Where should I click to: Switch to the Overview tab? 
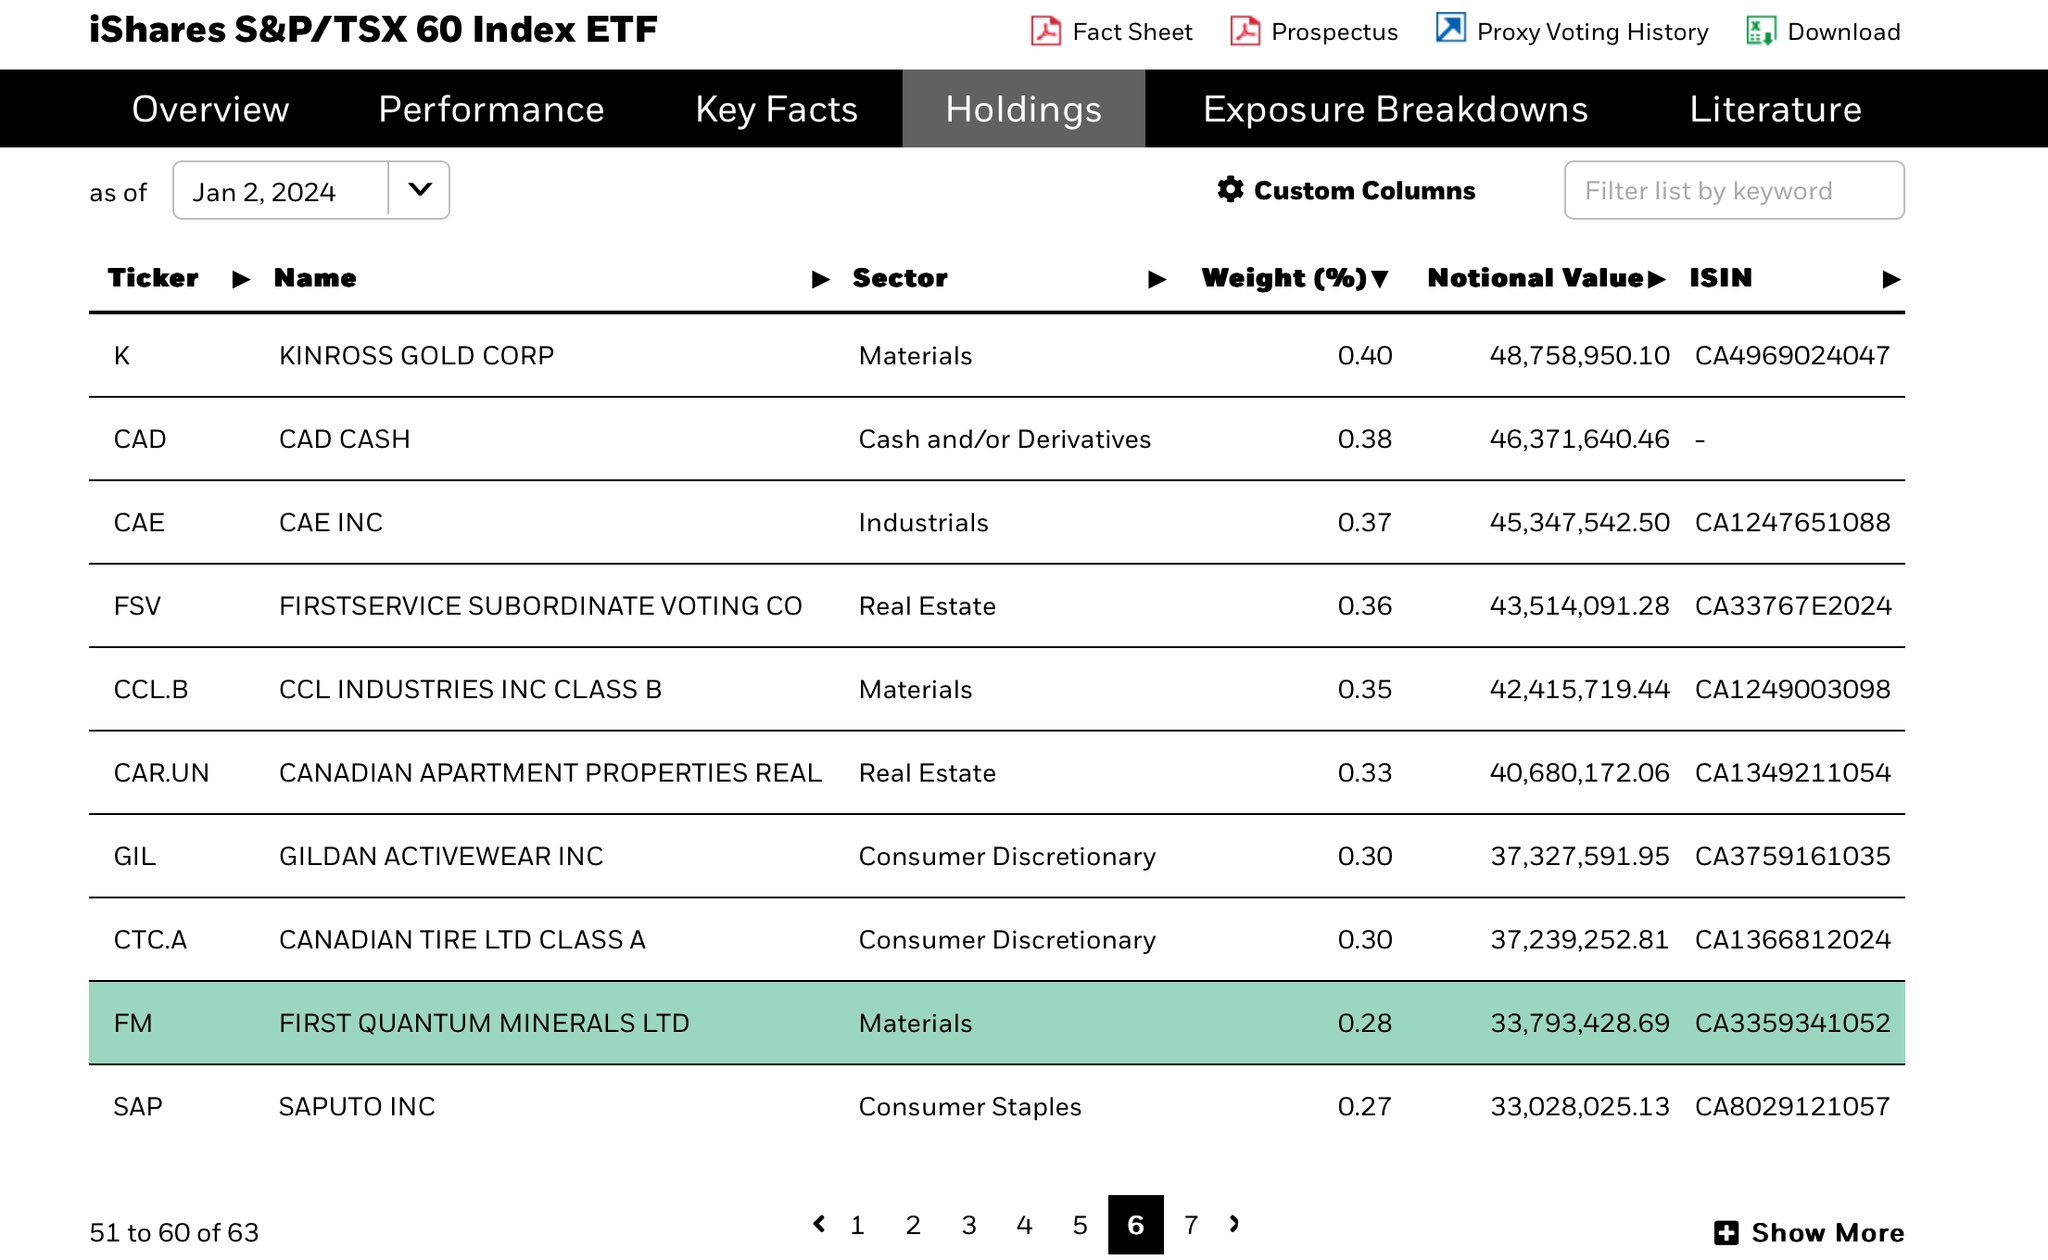click(210, 109)
